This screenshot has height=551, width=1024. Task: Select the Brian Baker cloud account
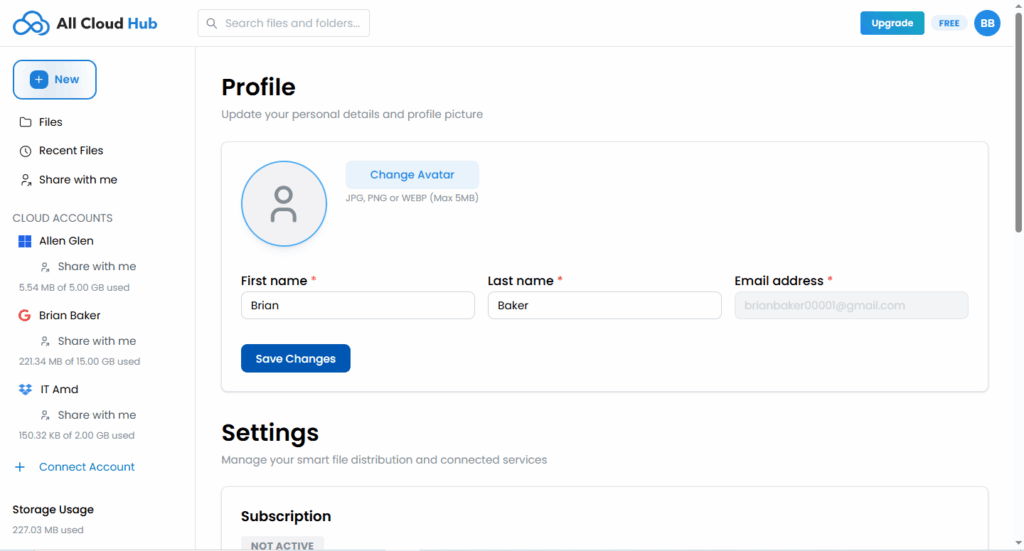click(x=69, y=315)
